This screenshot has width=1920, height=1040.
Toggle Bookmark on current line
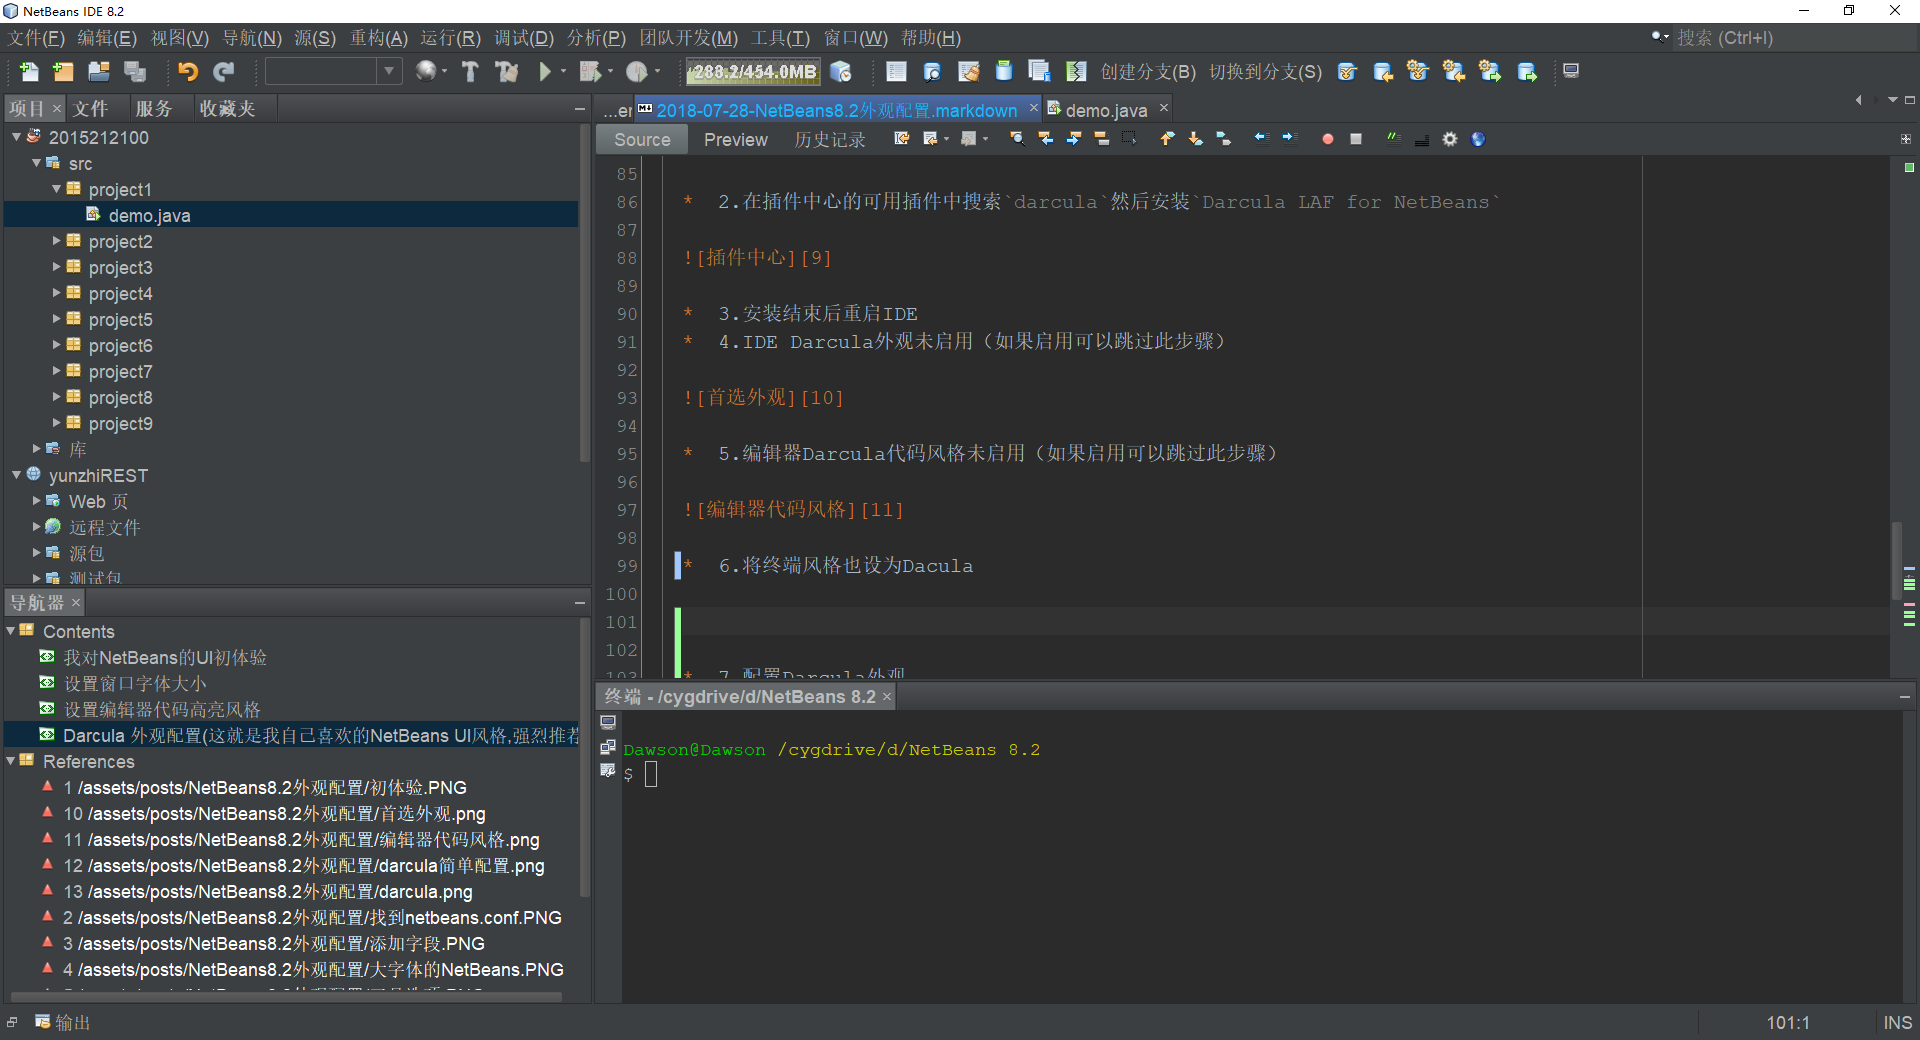(1223, 139)
